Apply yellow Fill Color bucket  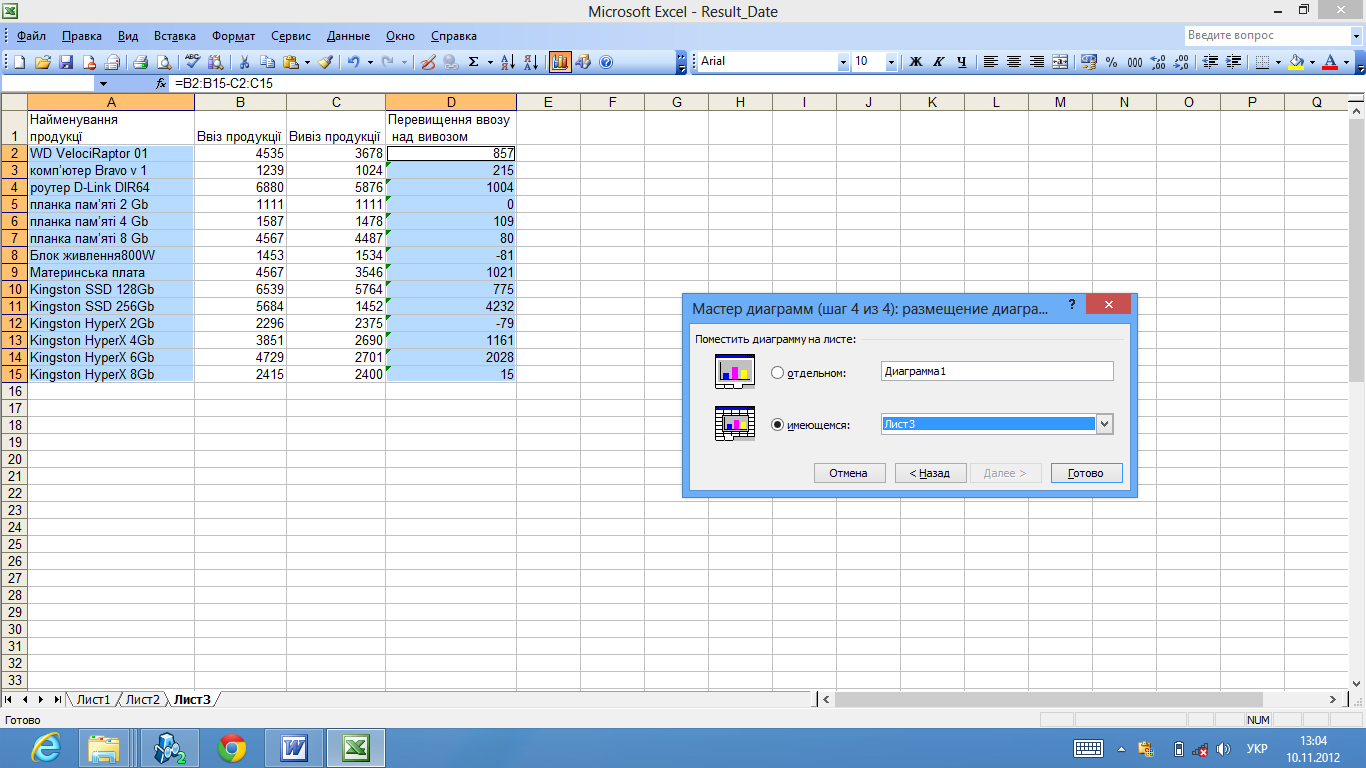tap(1296, 62)
